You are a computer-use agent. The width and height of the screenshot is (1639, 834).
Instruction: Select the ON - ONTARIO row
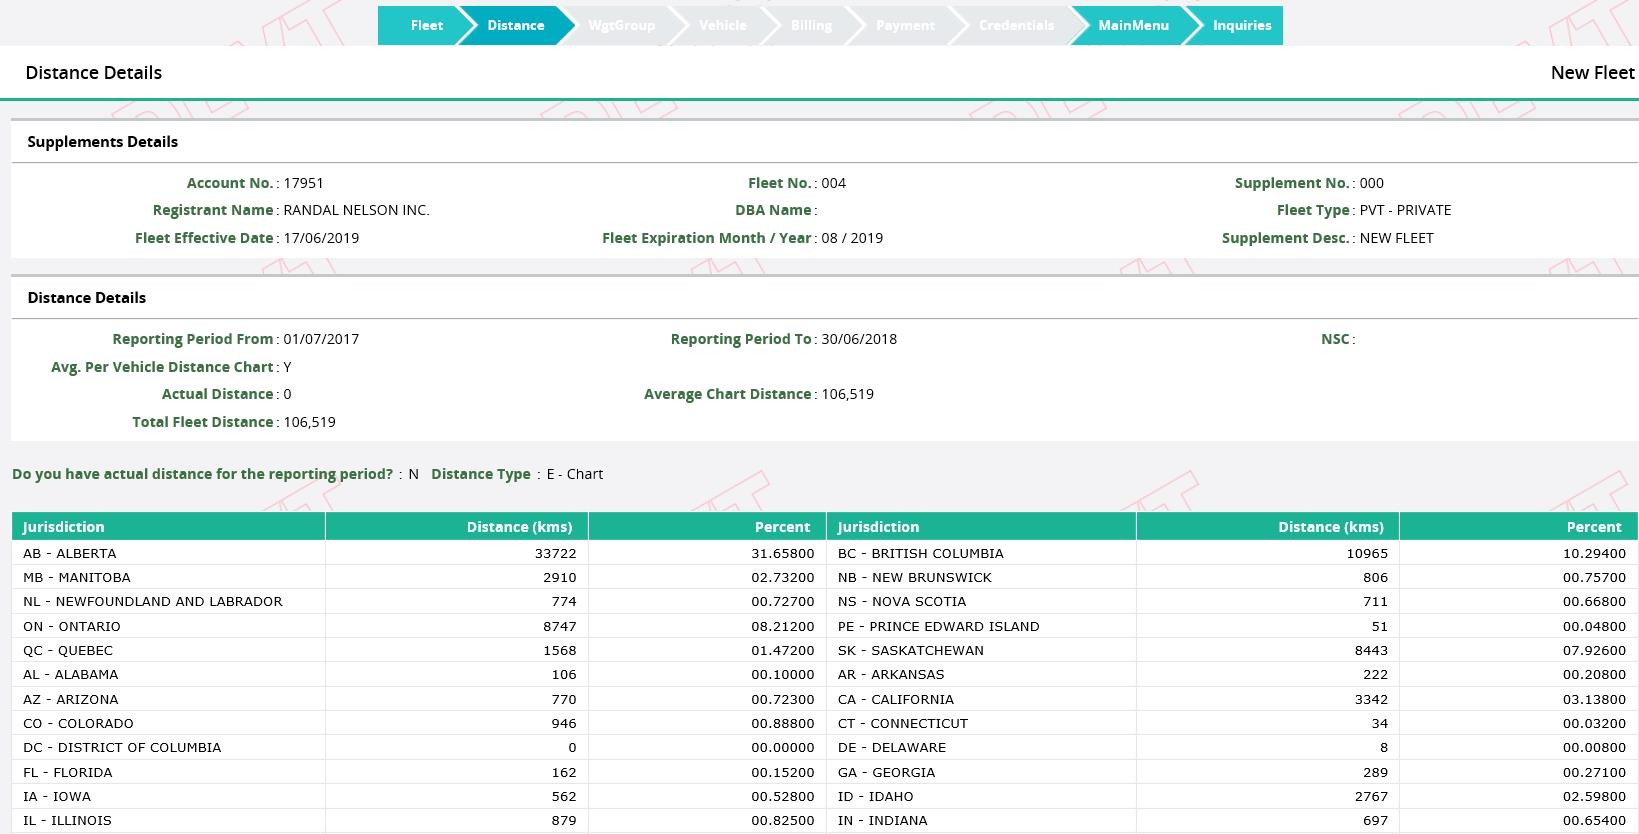click(x=419, y=626)
